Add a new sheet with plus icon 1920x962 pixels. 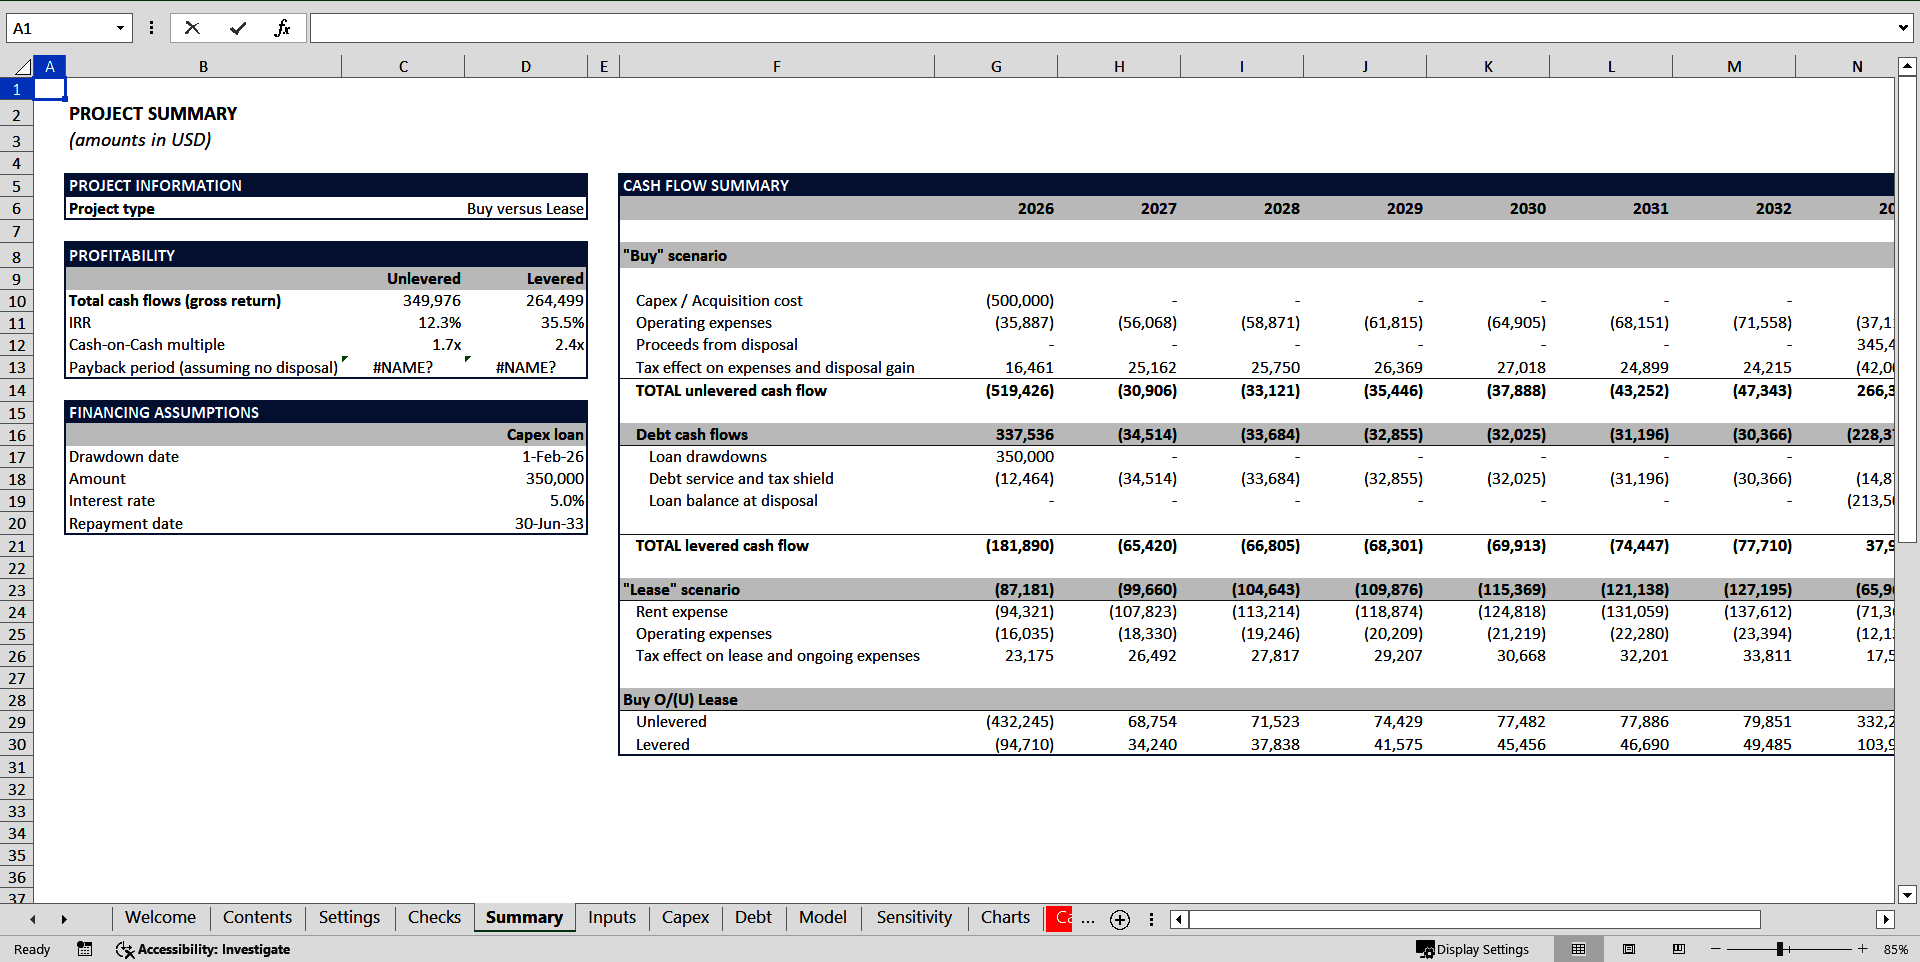click(1120, 919)
